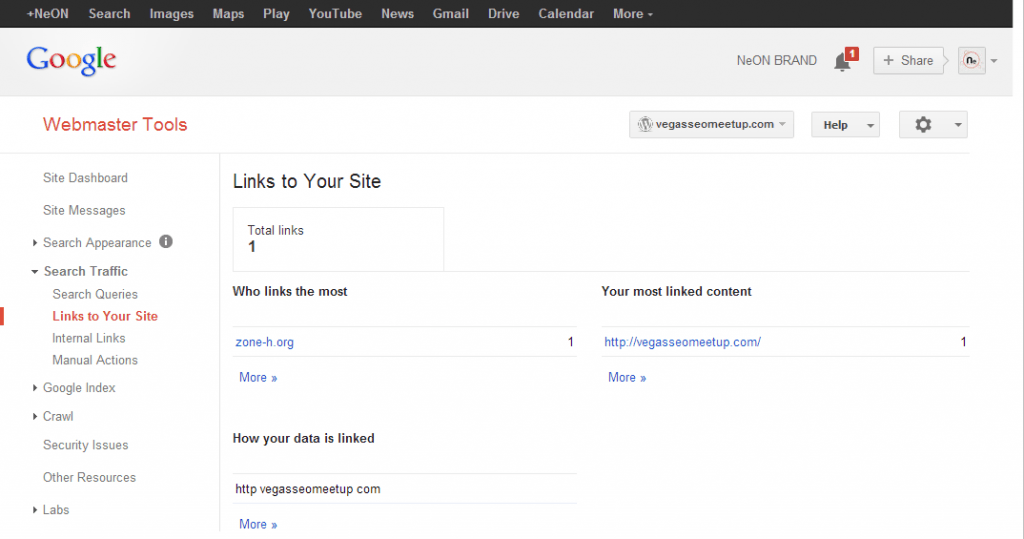Open Maps in the top bar
This screenshot has width=1024, height=539.
click(228, 14)
